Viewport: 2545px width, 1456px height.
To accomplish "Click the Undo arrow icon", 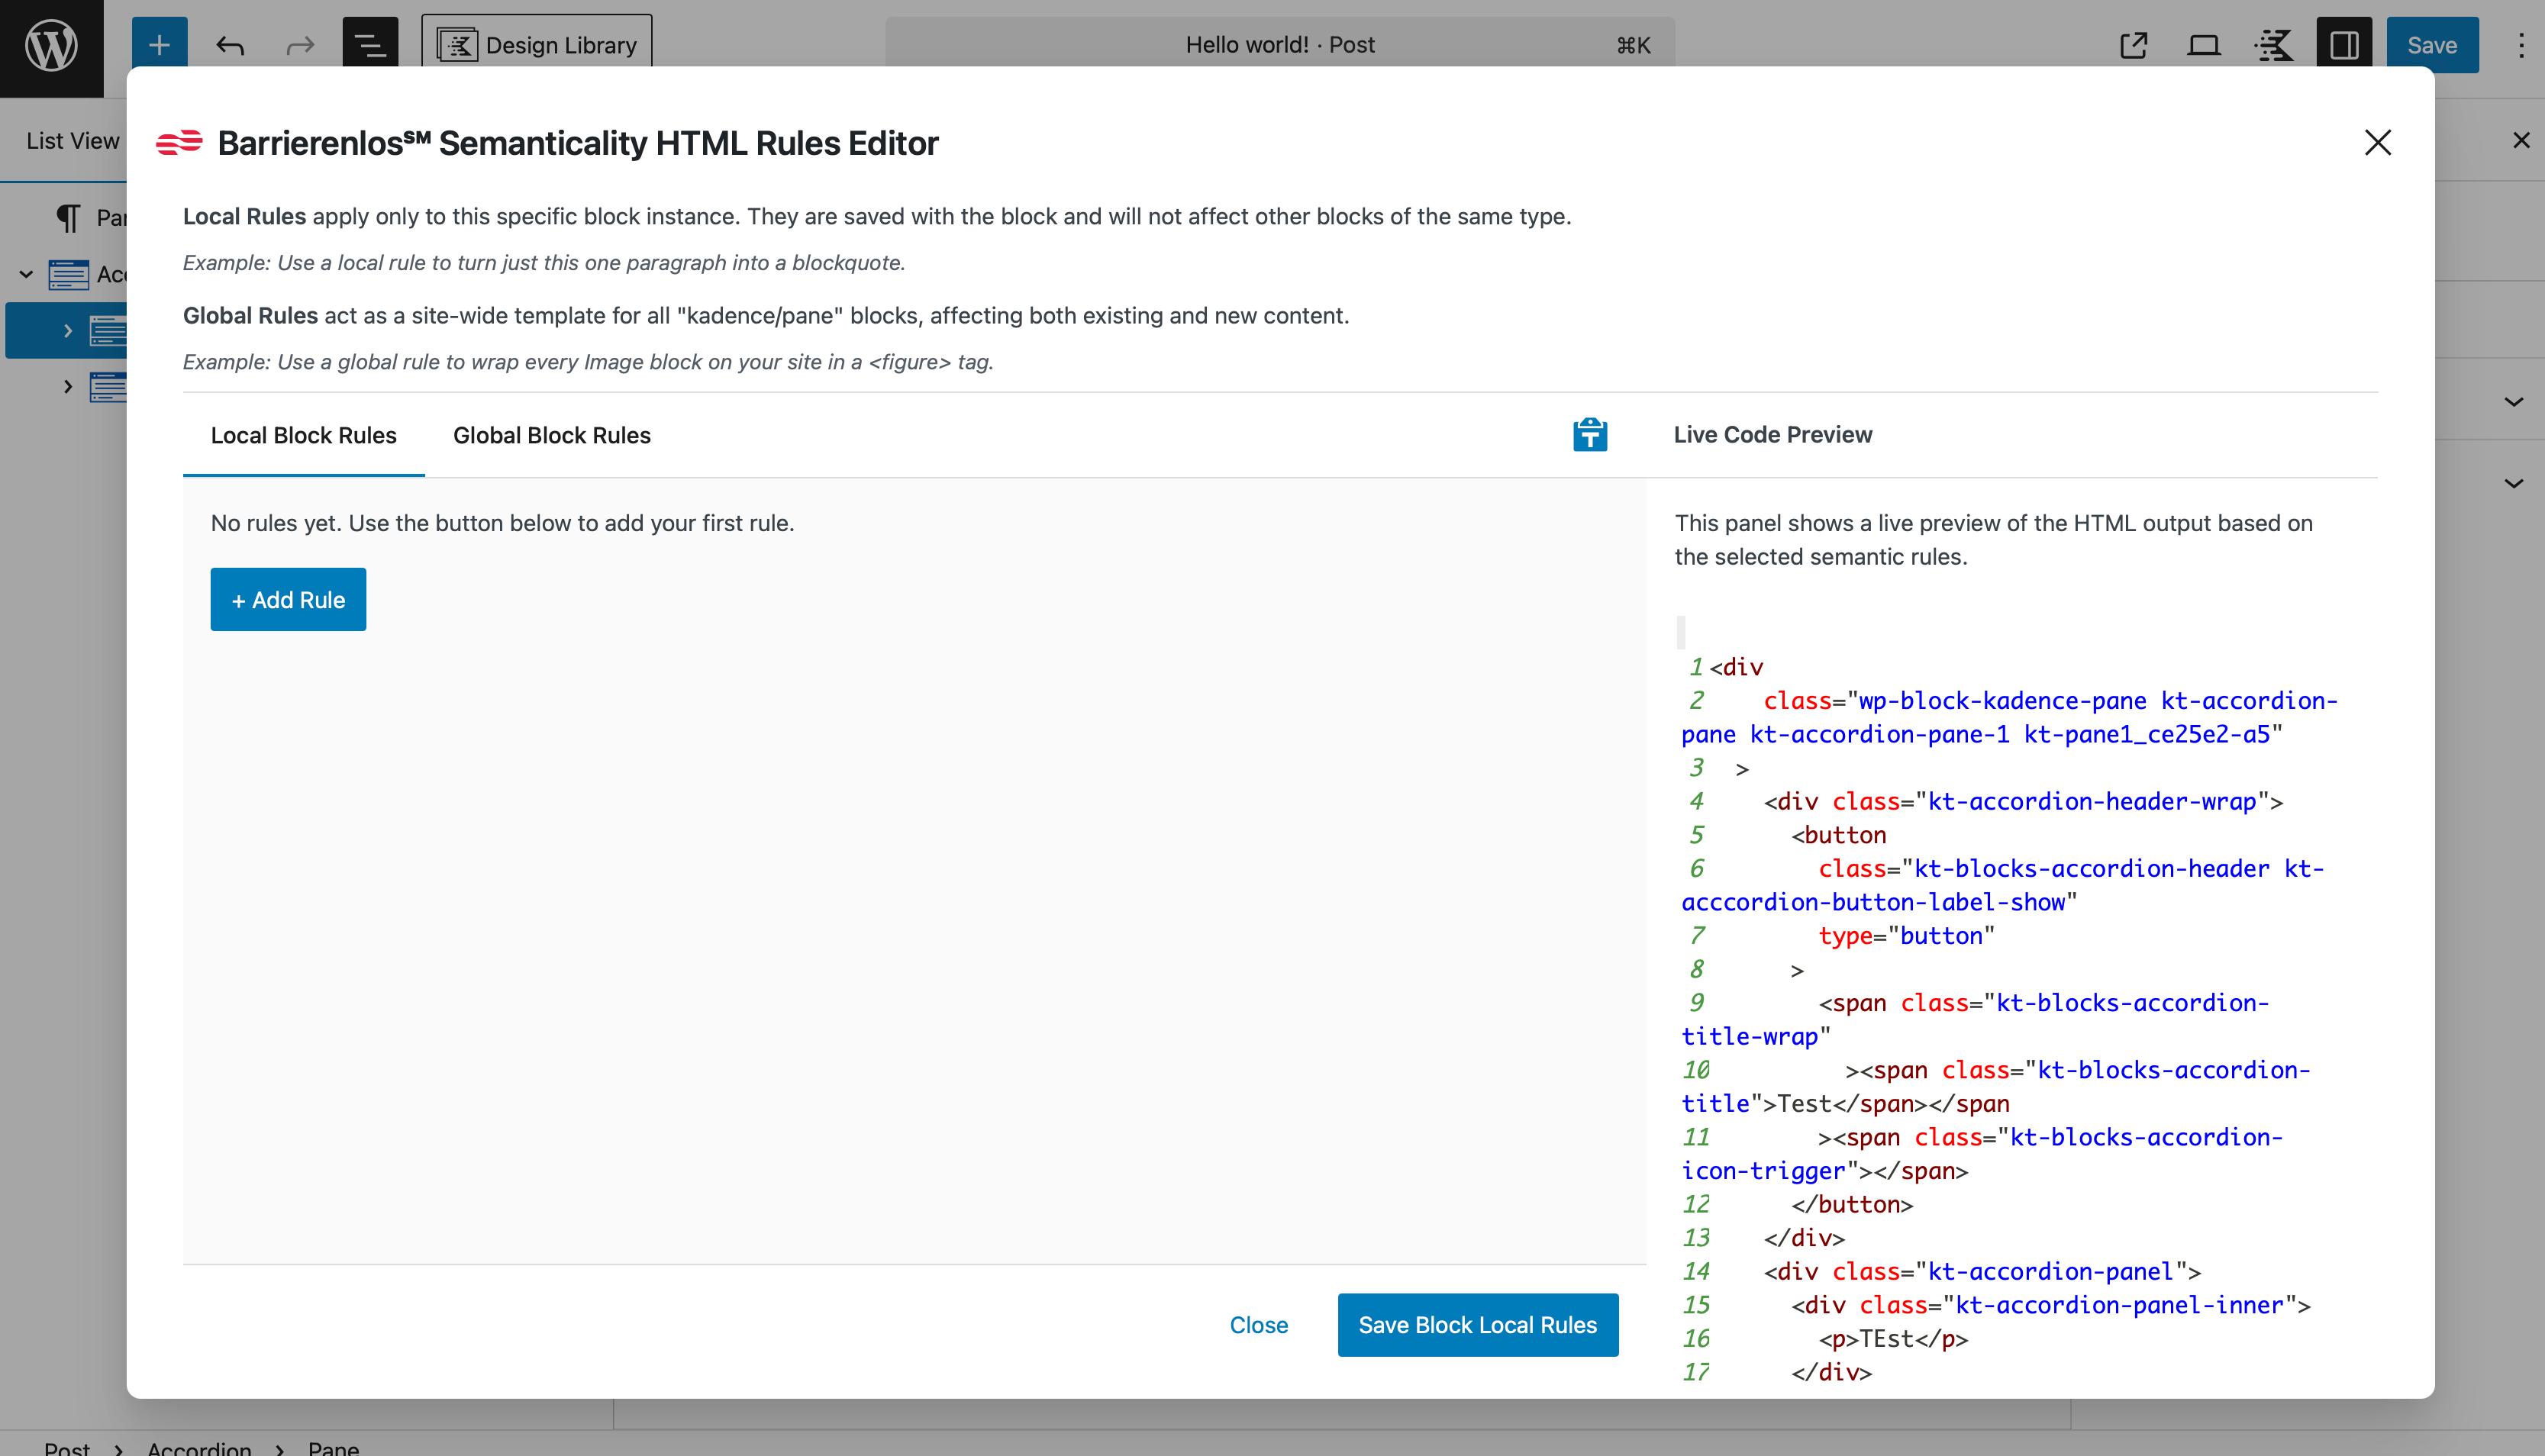I will pyautogui.click(x=230, y=44).
